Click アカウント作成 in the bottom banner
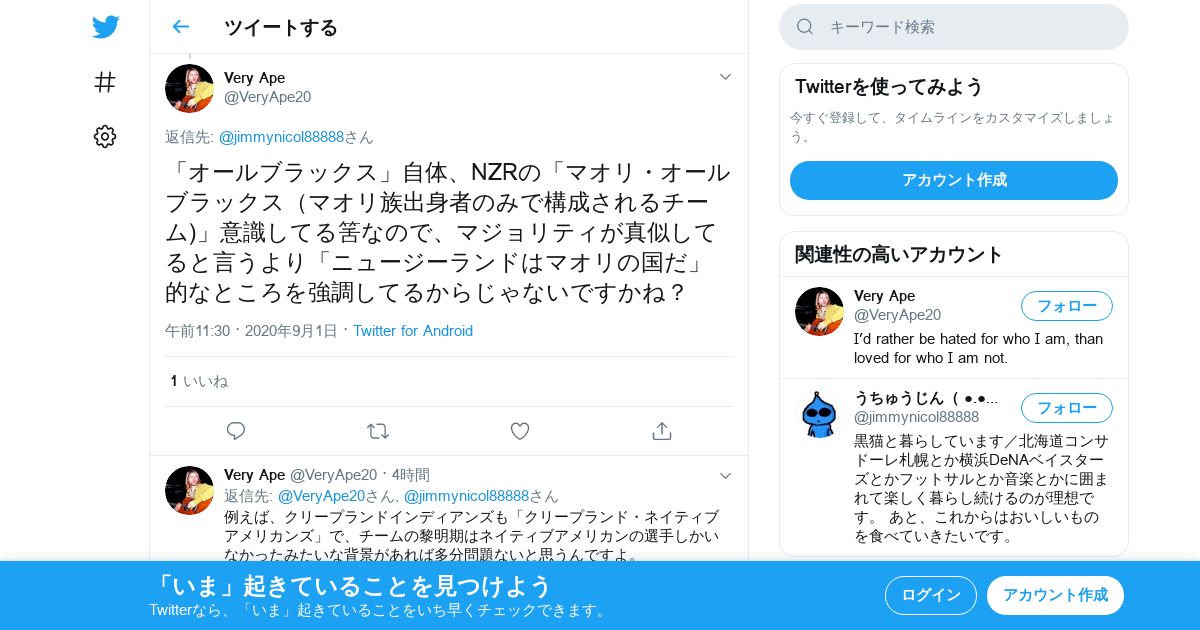Image resolution: width=1200 pixels, height=630 pixels. (1055, 595)
